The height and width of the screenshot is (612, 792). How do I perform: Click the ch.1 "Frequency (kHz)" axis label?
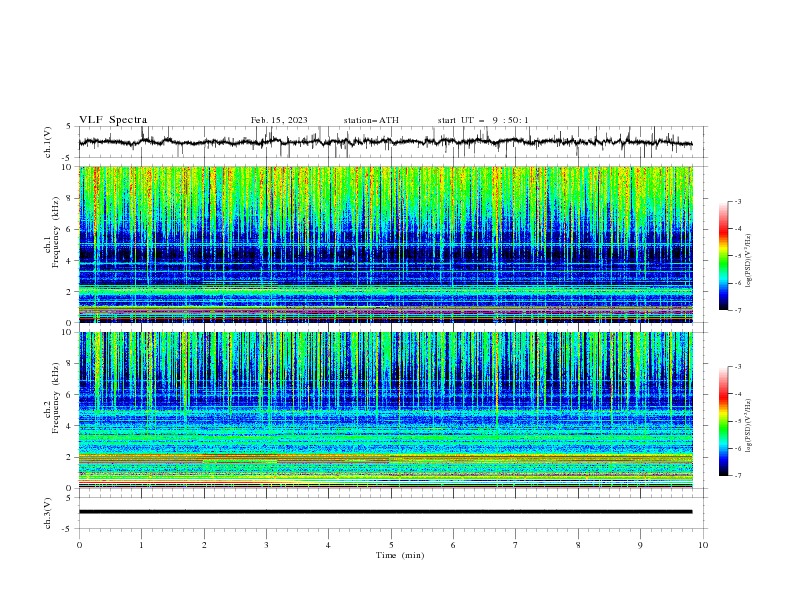tap(56, 231)
